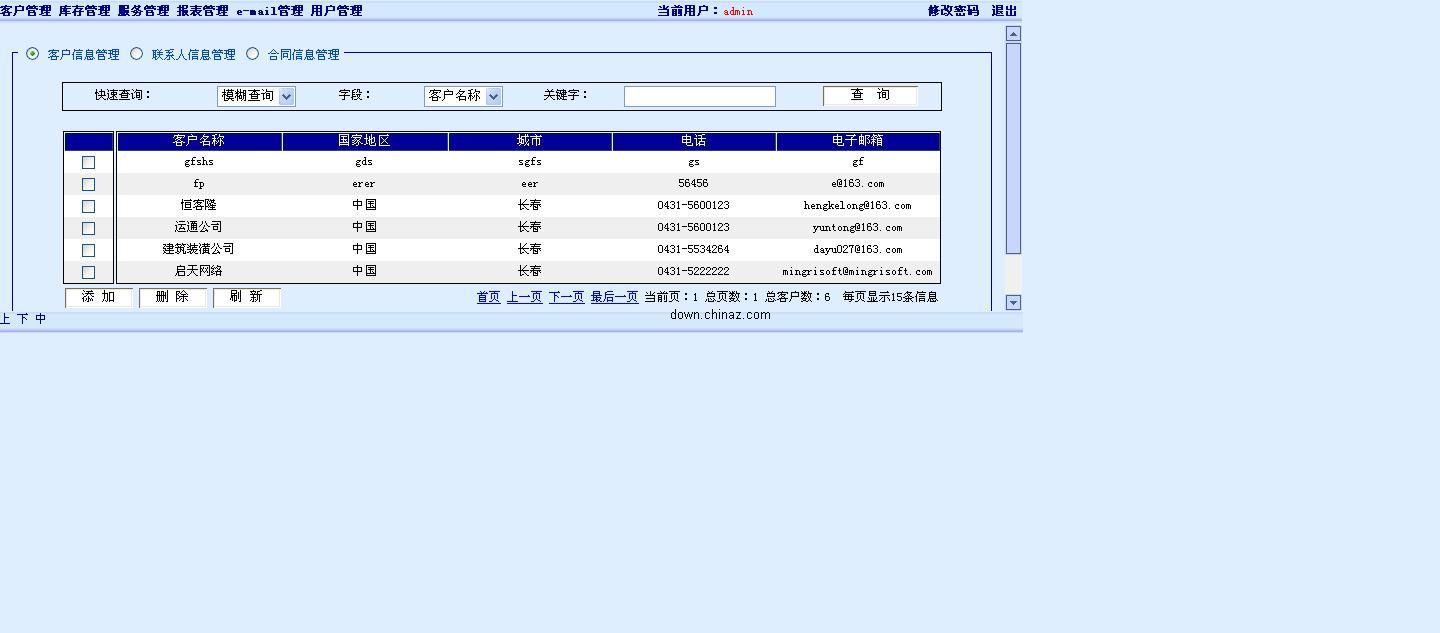Image resolution: width=1440 pixels, height=633 pixels.
Task: Expand the 客户名称 field dropdown
Action: tap(463, 96)
